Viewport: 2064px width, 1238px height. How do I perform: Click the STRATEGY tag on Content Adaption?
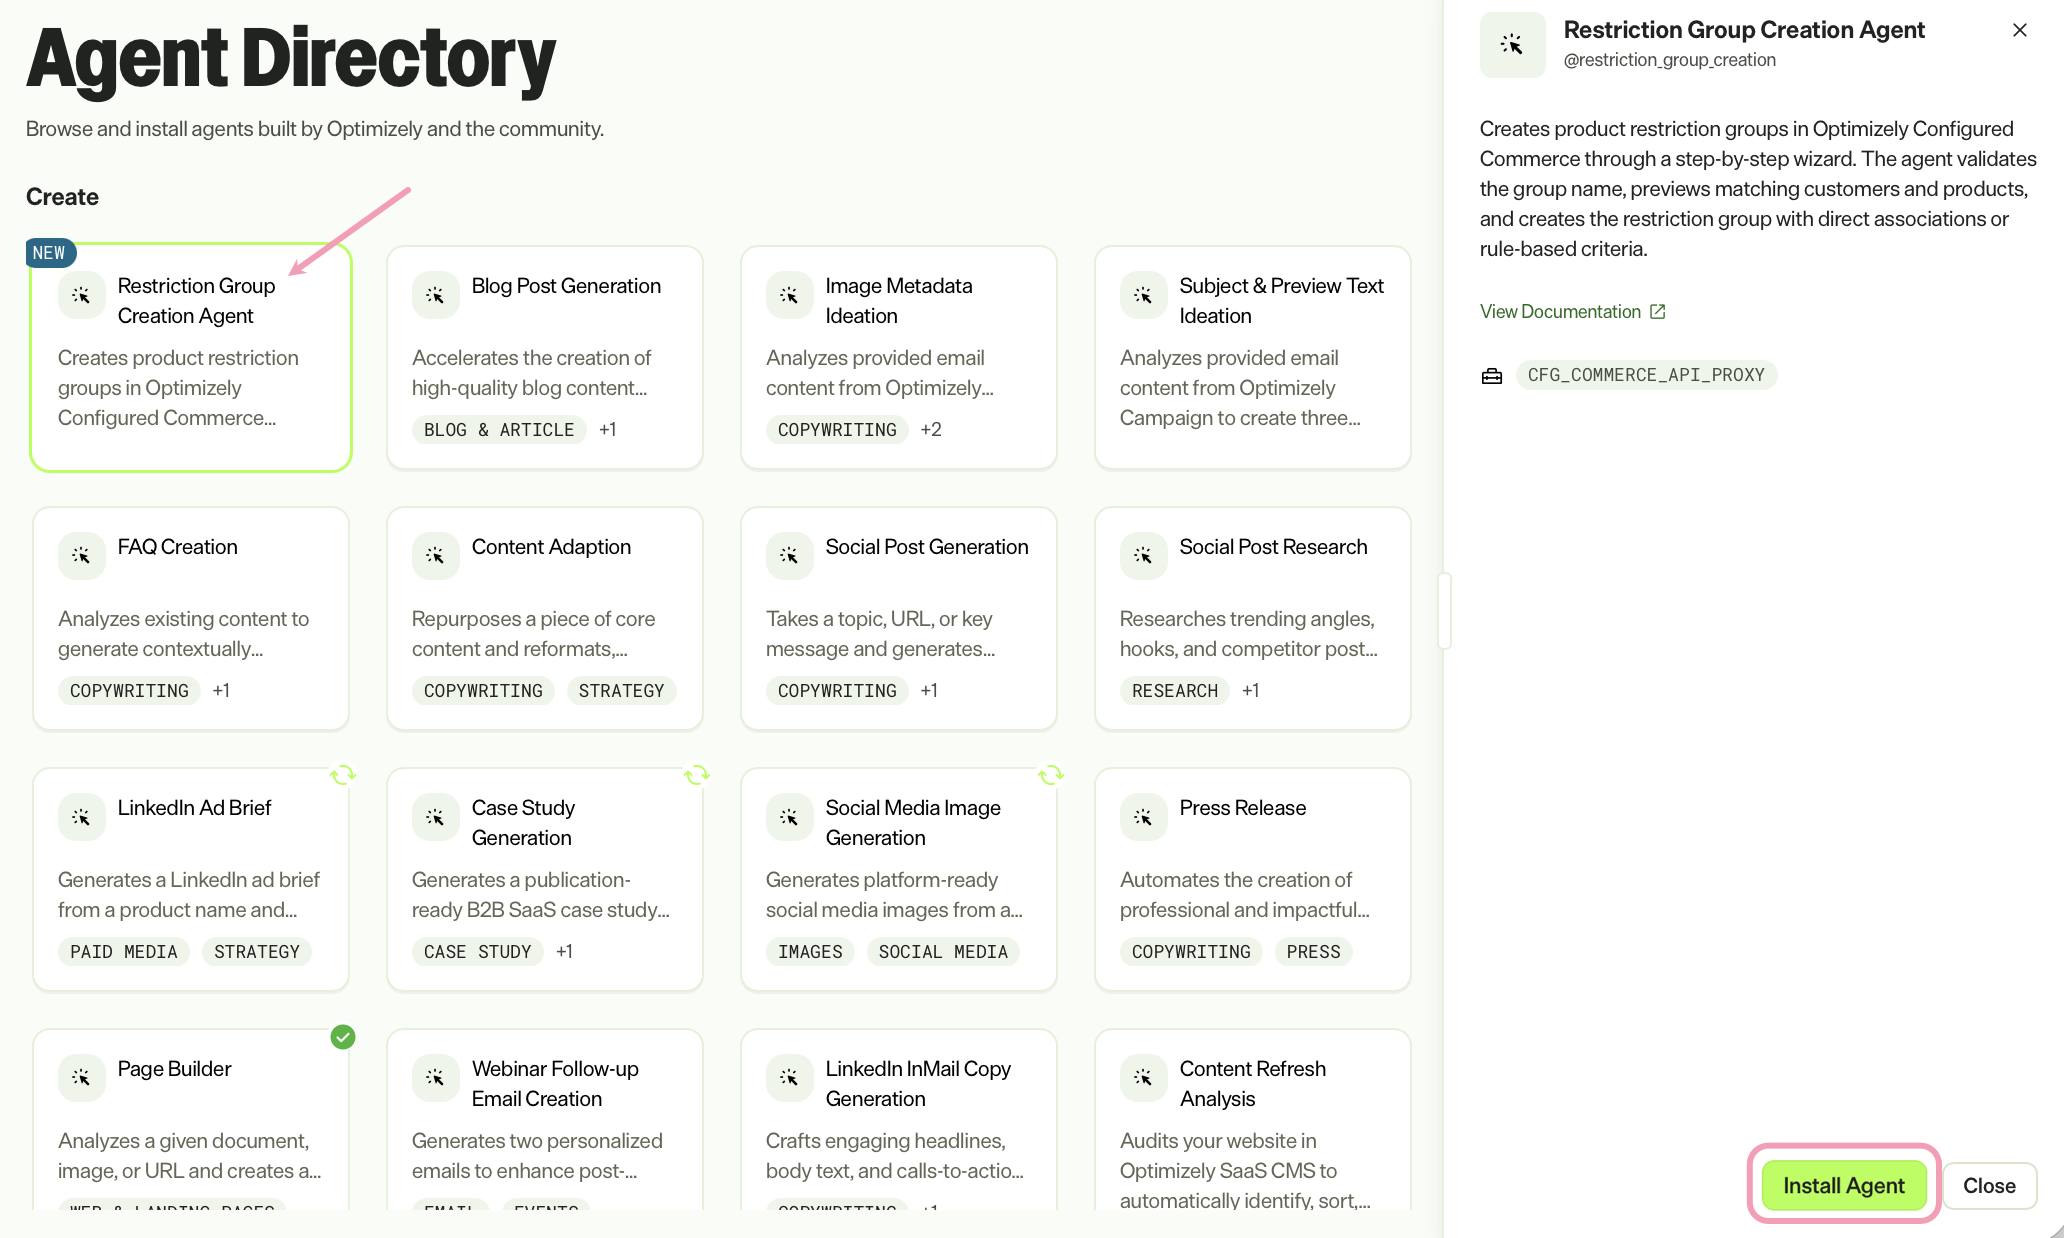[621, 691]
